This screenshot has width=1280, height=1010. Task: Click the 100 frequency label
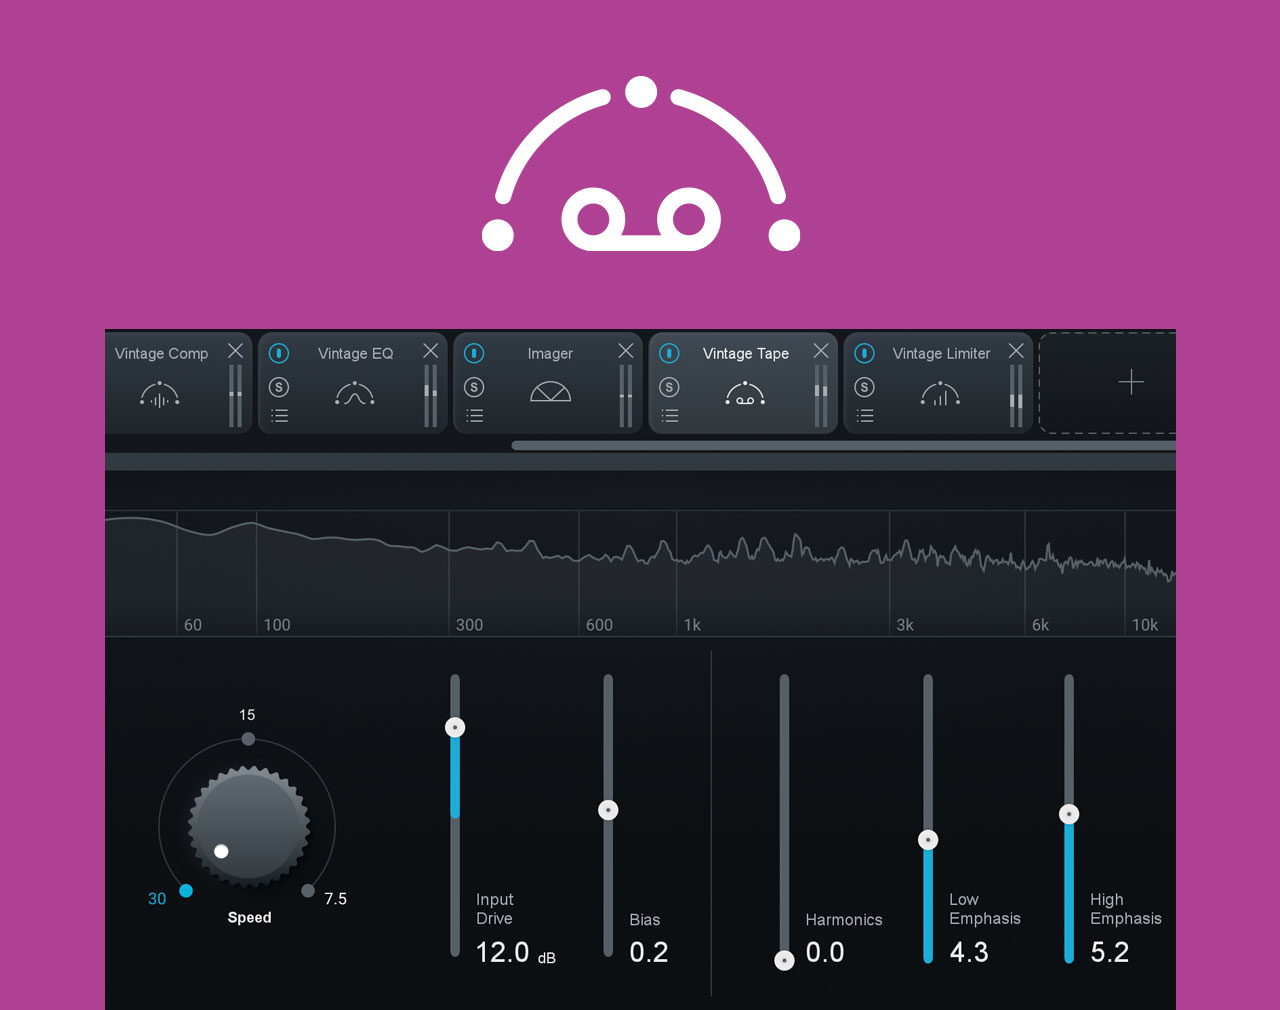(277, 625)
